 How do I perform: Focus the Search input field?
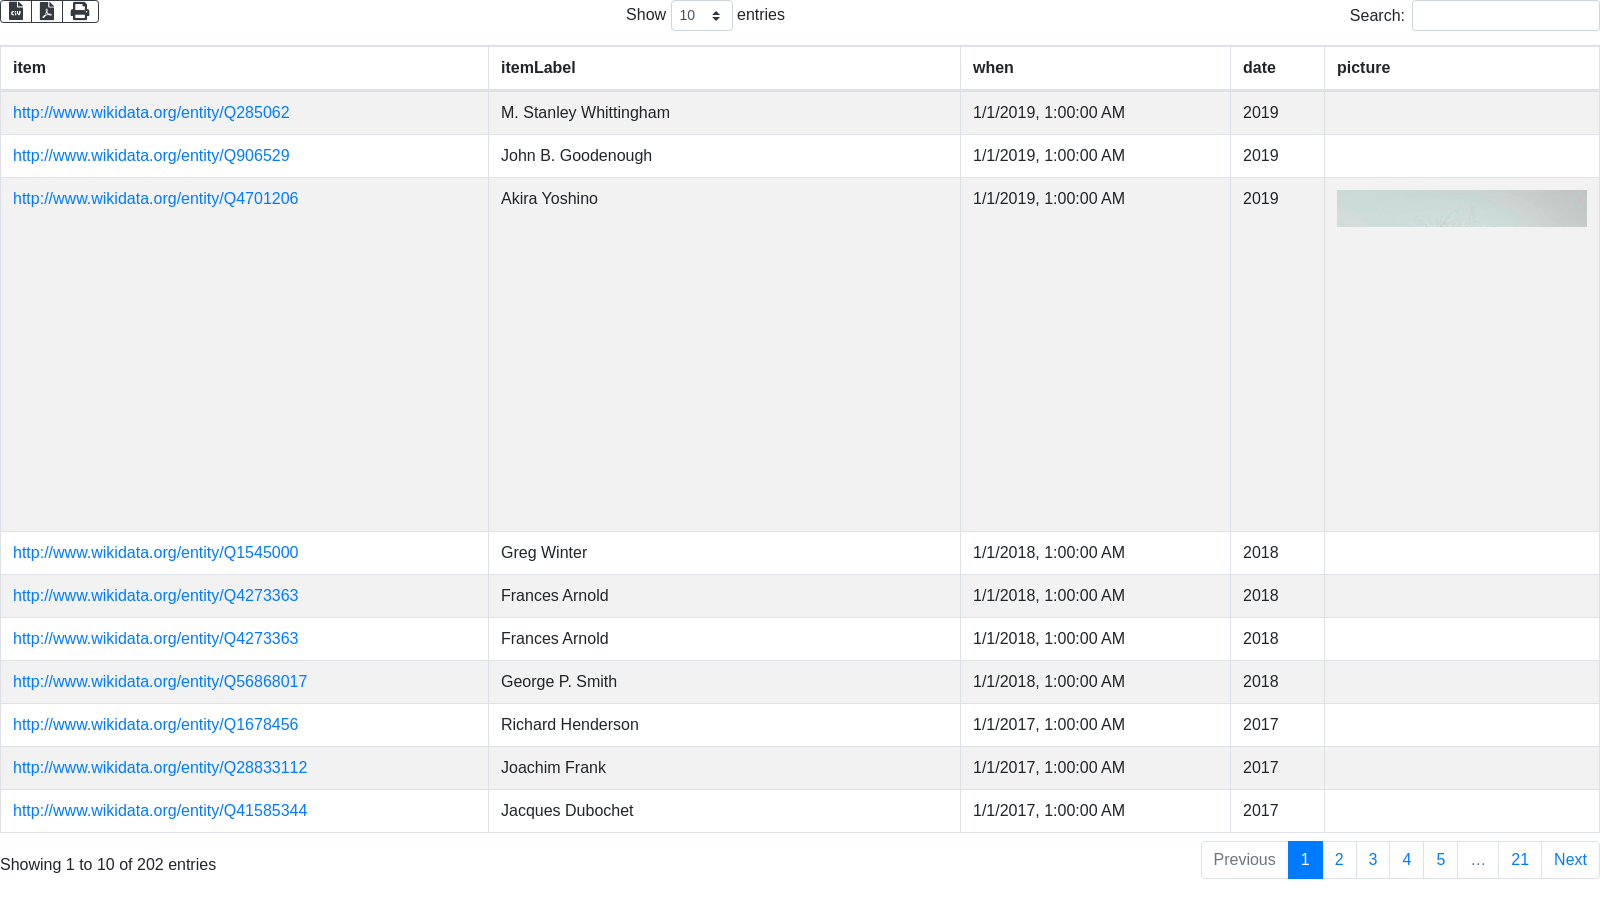(1505, 15)
